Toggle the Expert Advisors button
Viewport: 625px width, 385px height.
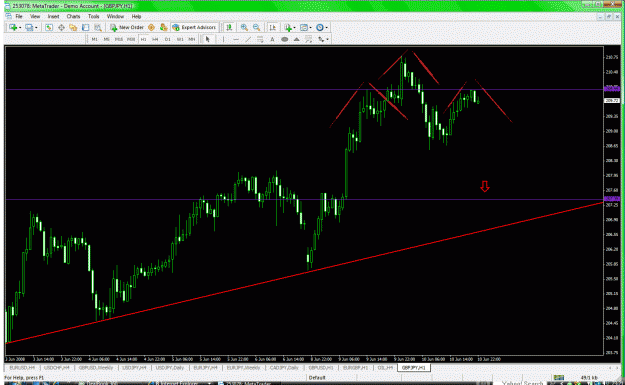194,28
